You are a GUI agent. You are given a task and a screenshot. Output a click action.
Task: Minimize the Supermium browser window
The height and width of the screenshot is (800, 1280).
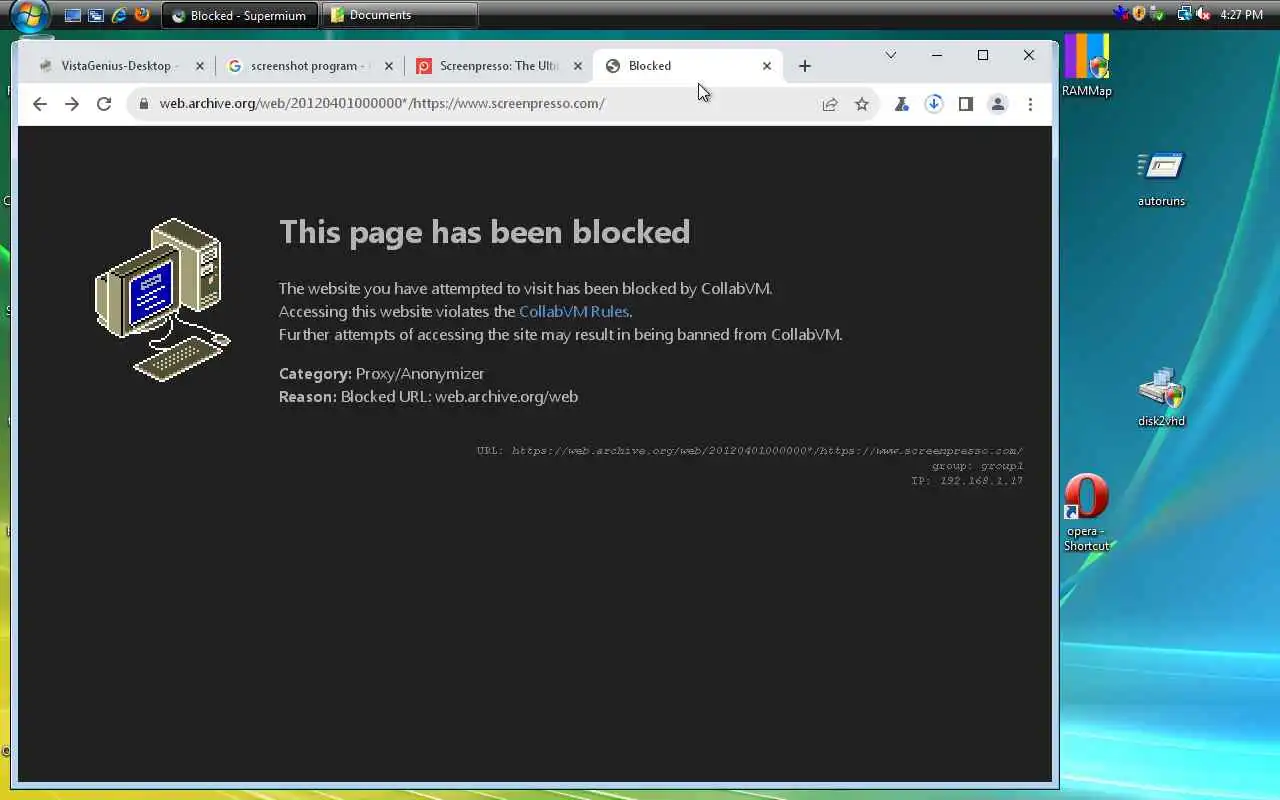click(x=937, y=55)
